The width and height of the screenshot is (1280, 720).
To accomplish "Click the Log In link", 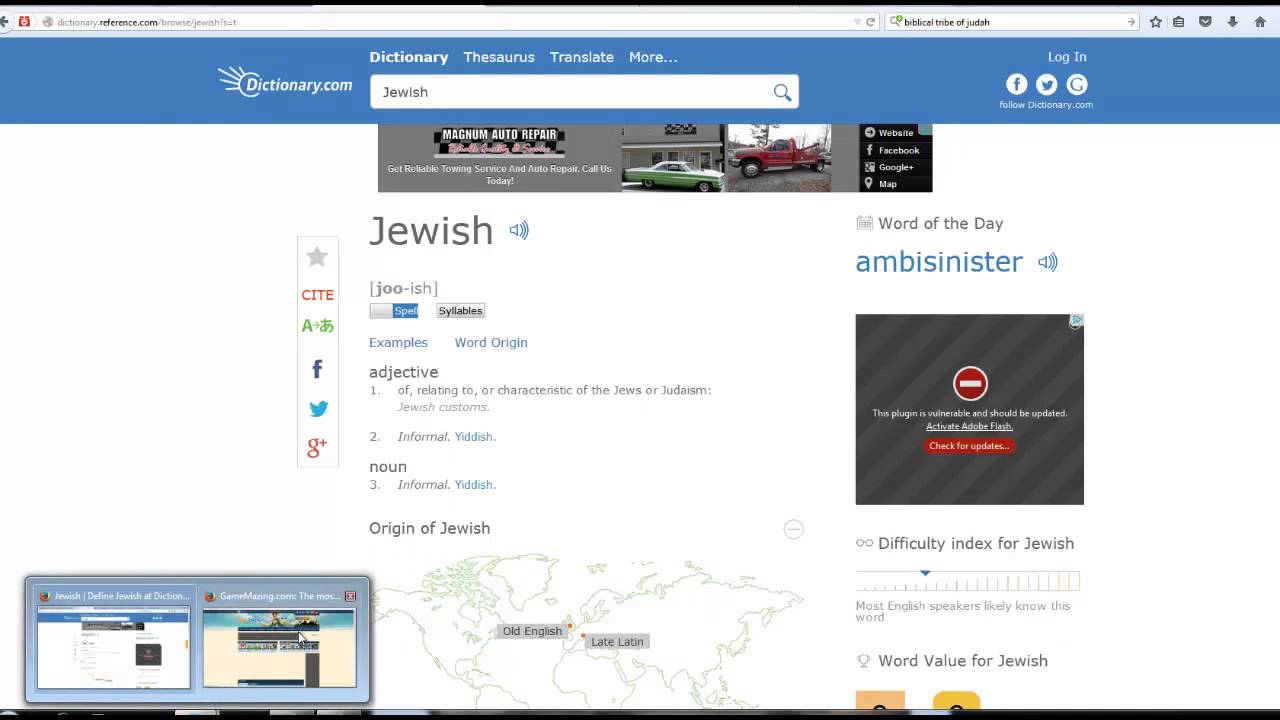I will [1067, 57].
